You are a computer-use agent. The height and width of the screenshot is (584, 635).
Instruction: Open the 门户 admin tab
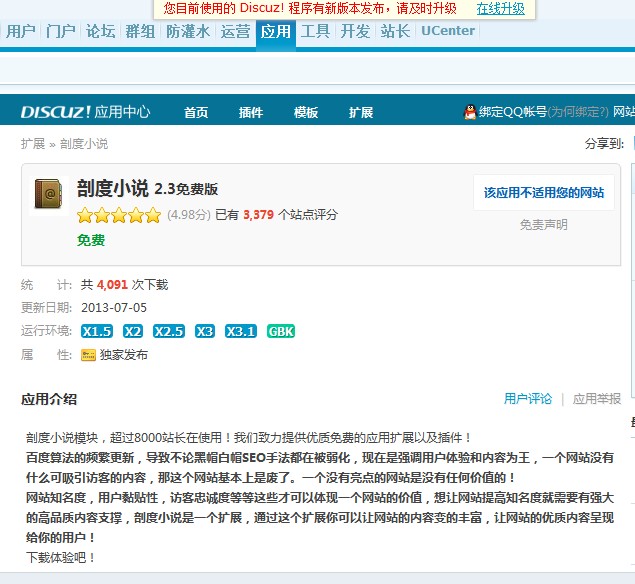[61, 31]
